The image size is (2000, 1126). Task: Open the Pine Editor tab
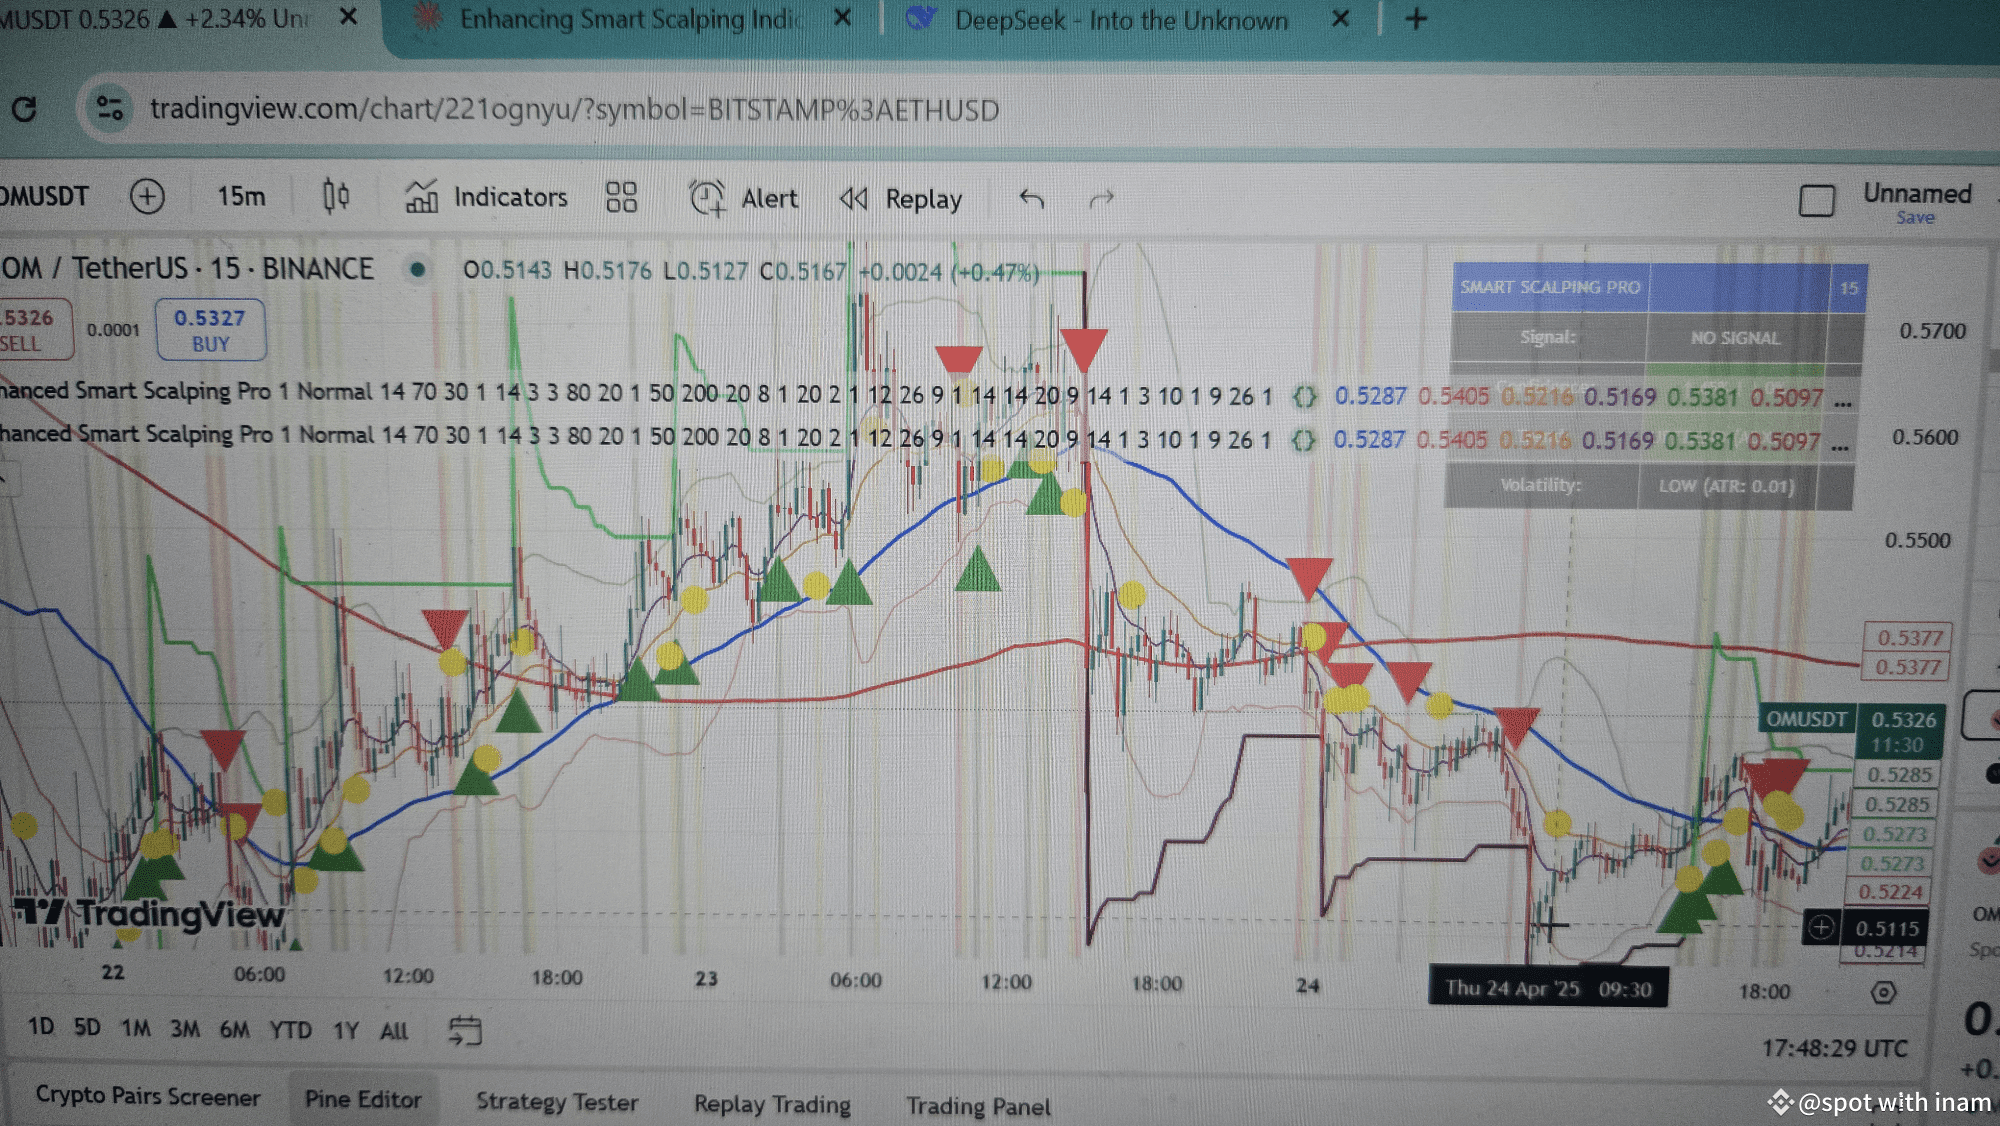(363, 1099)
